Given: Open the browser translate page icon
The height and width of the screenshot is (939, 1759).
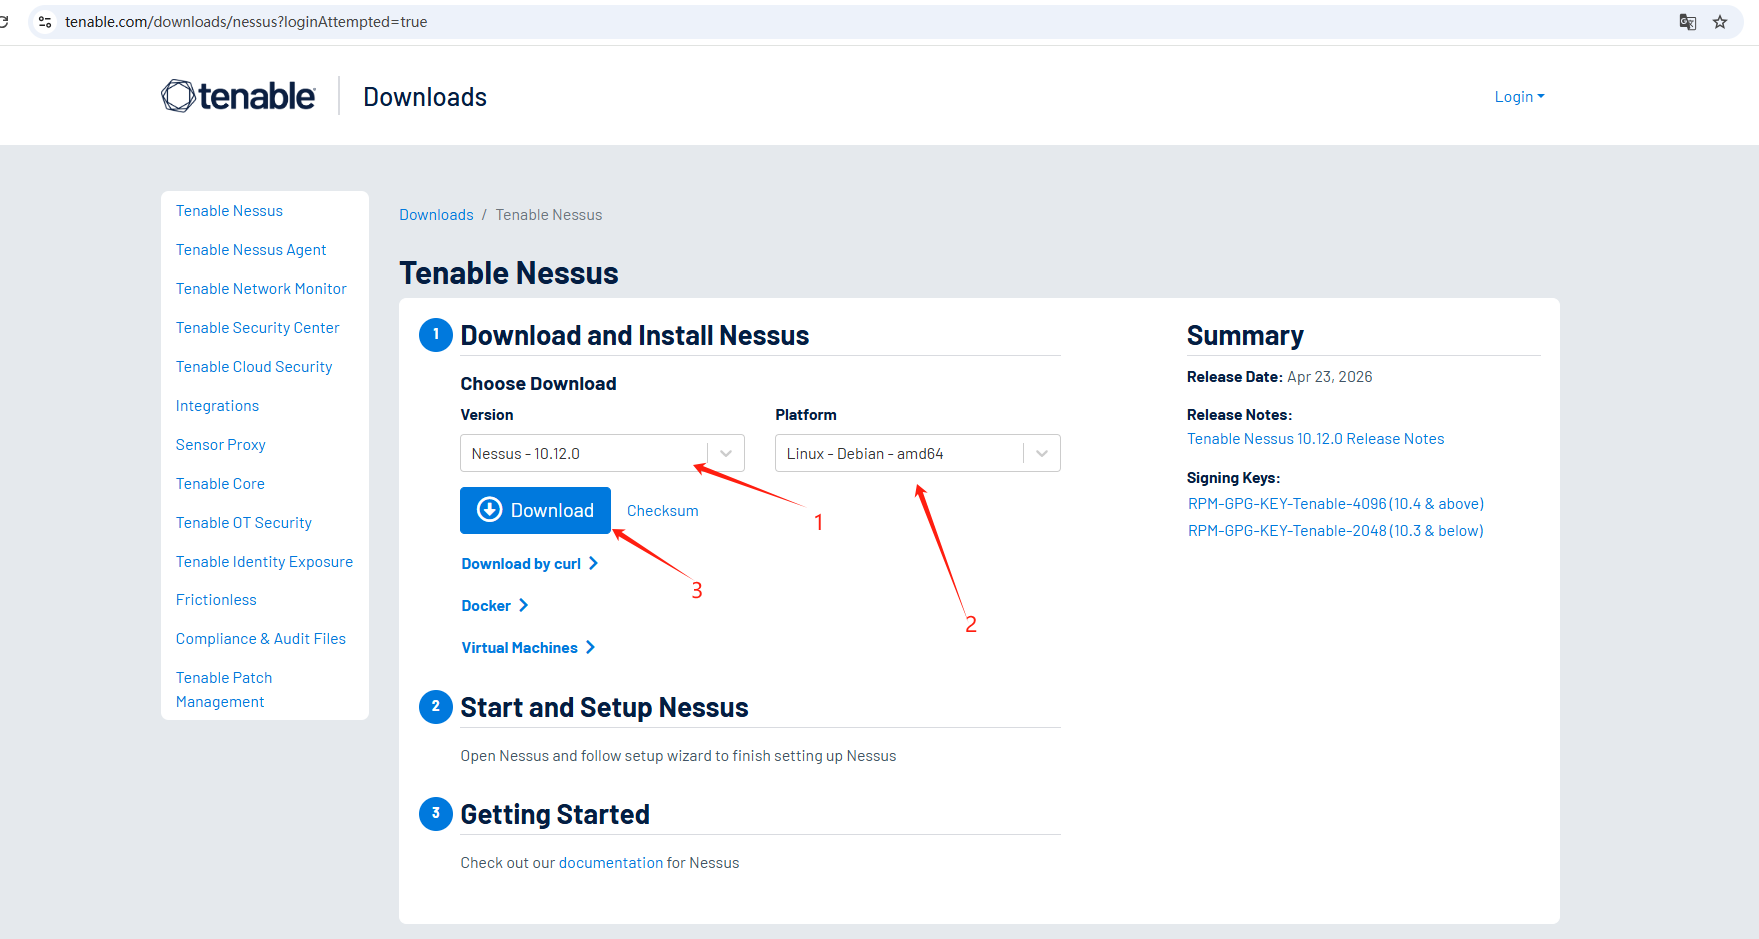Looking at the screenshot, I should [x=1688, y=22].
